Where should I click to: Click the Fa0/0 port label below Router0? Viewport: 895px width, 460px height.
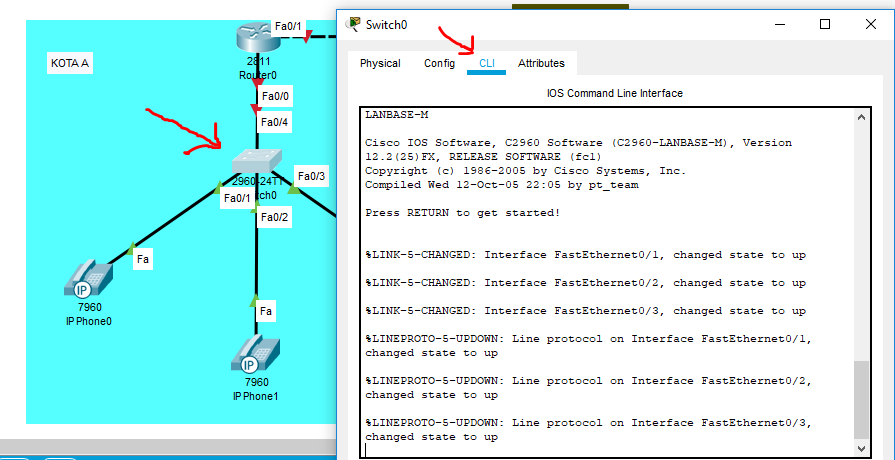click(275, 96)
